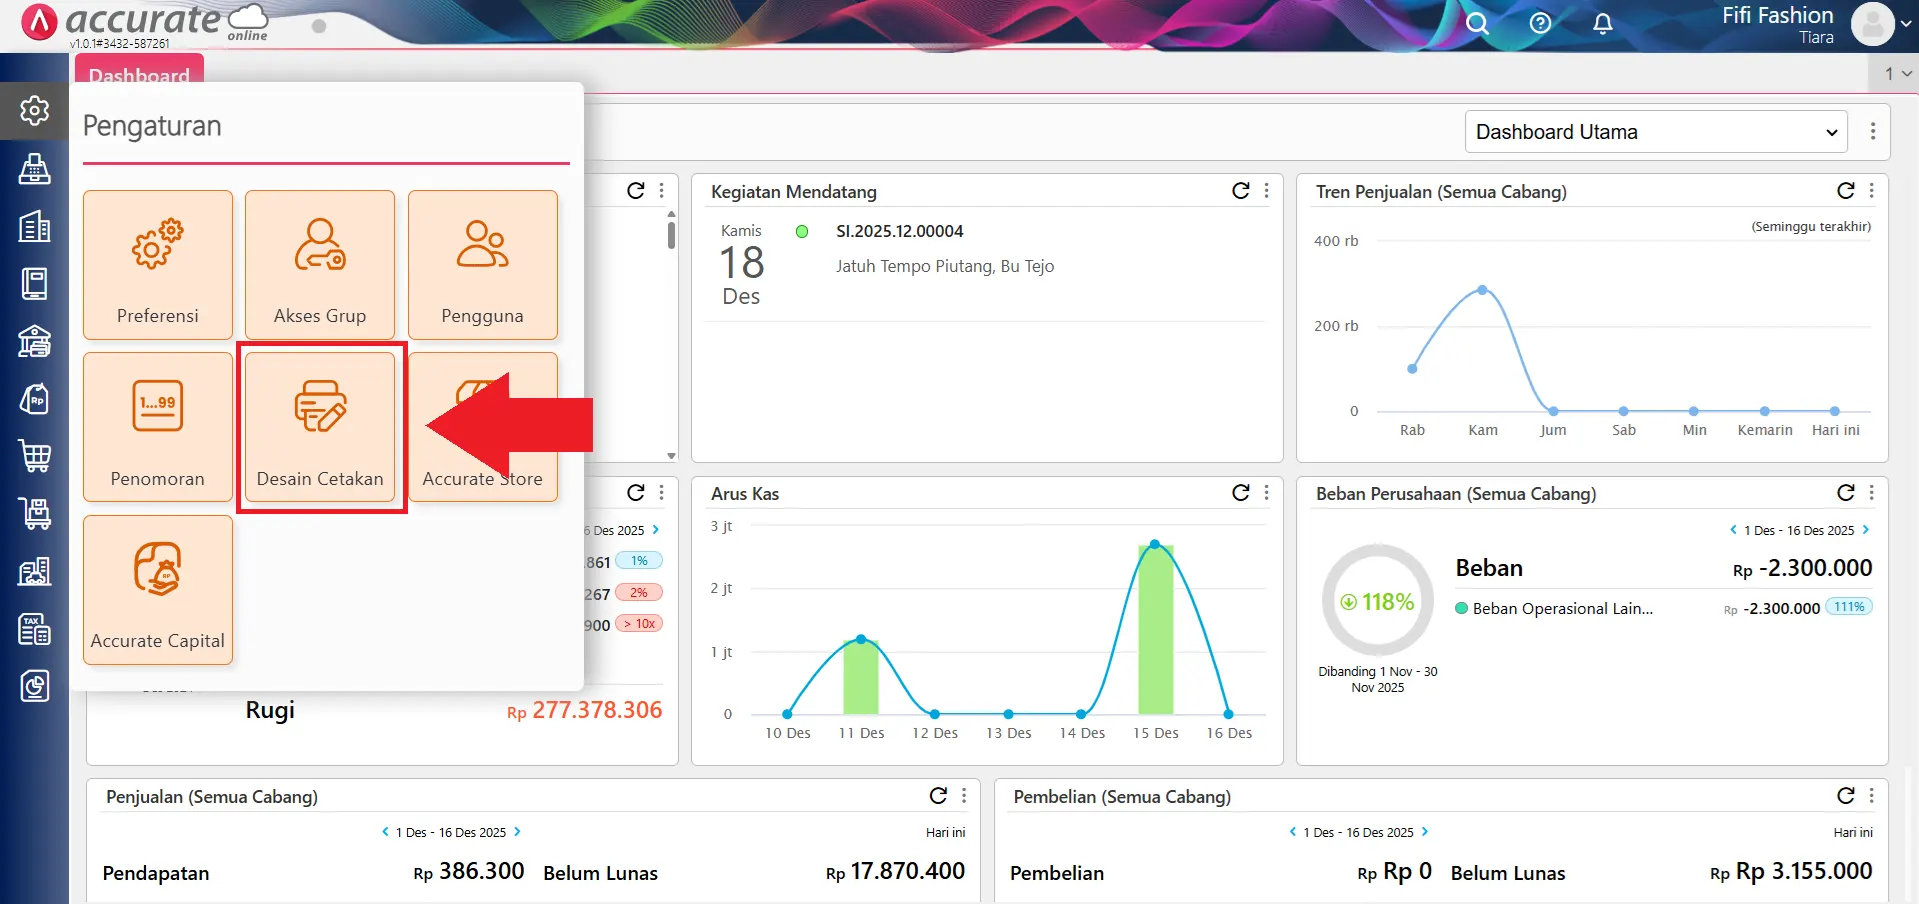Expand the user profile menu arrow
Screen dimensions: 1919x904
click(1904, 24)
